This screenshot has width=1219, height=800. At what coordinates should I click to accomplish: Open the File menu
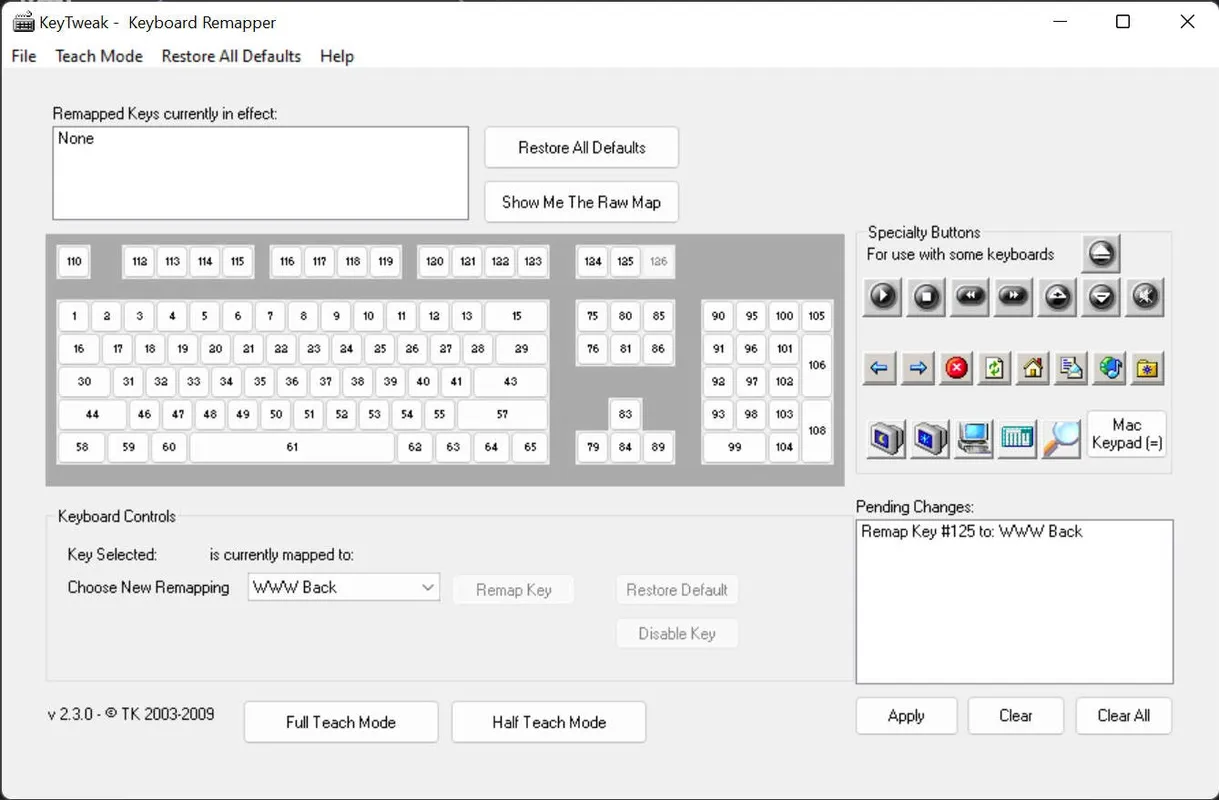(24, 56)
